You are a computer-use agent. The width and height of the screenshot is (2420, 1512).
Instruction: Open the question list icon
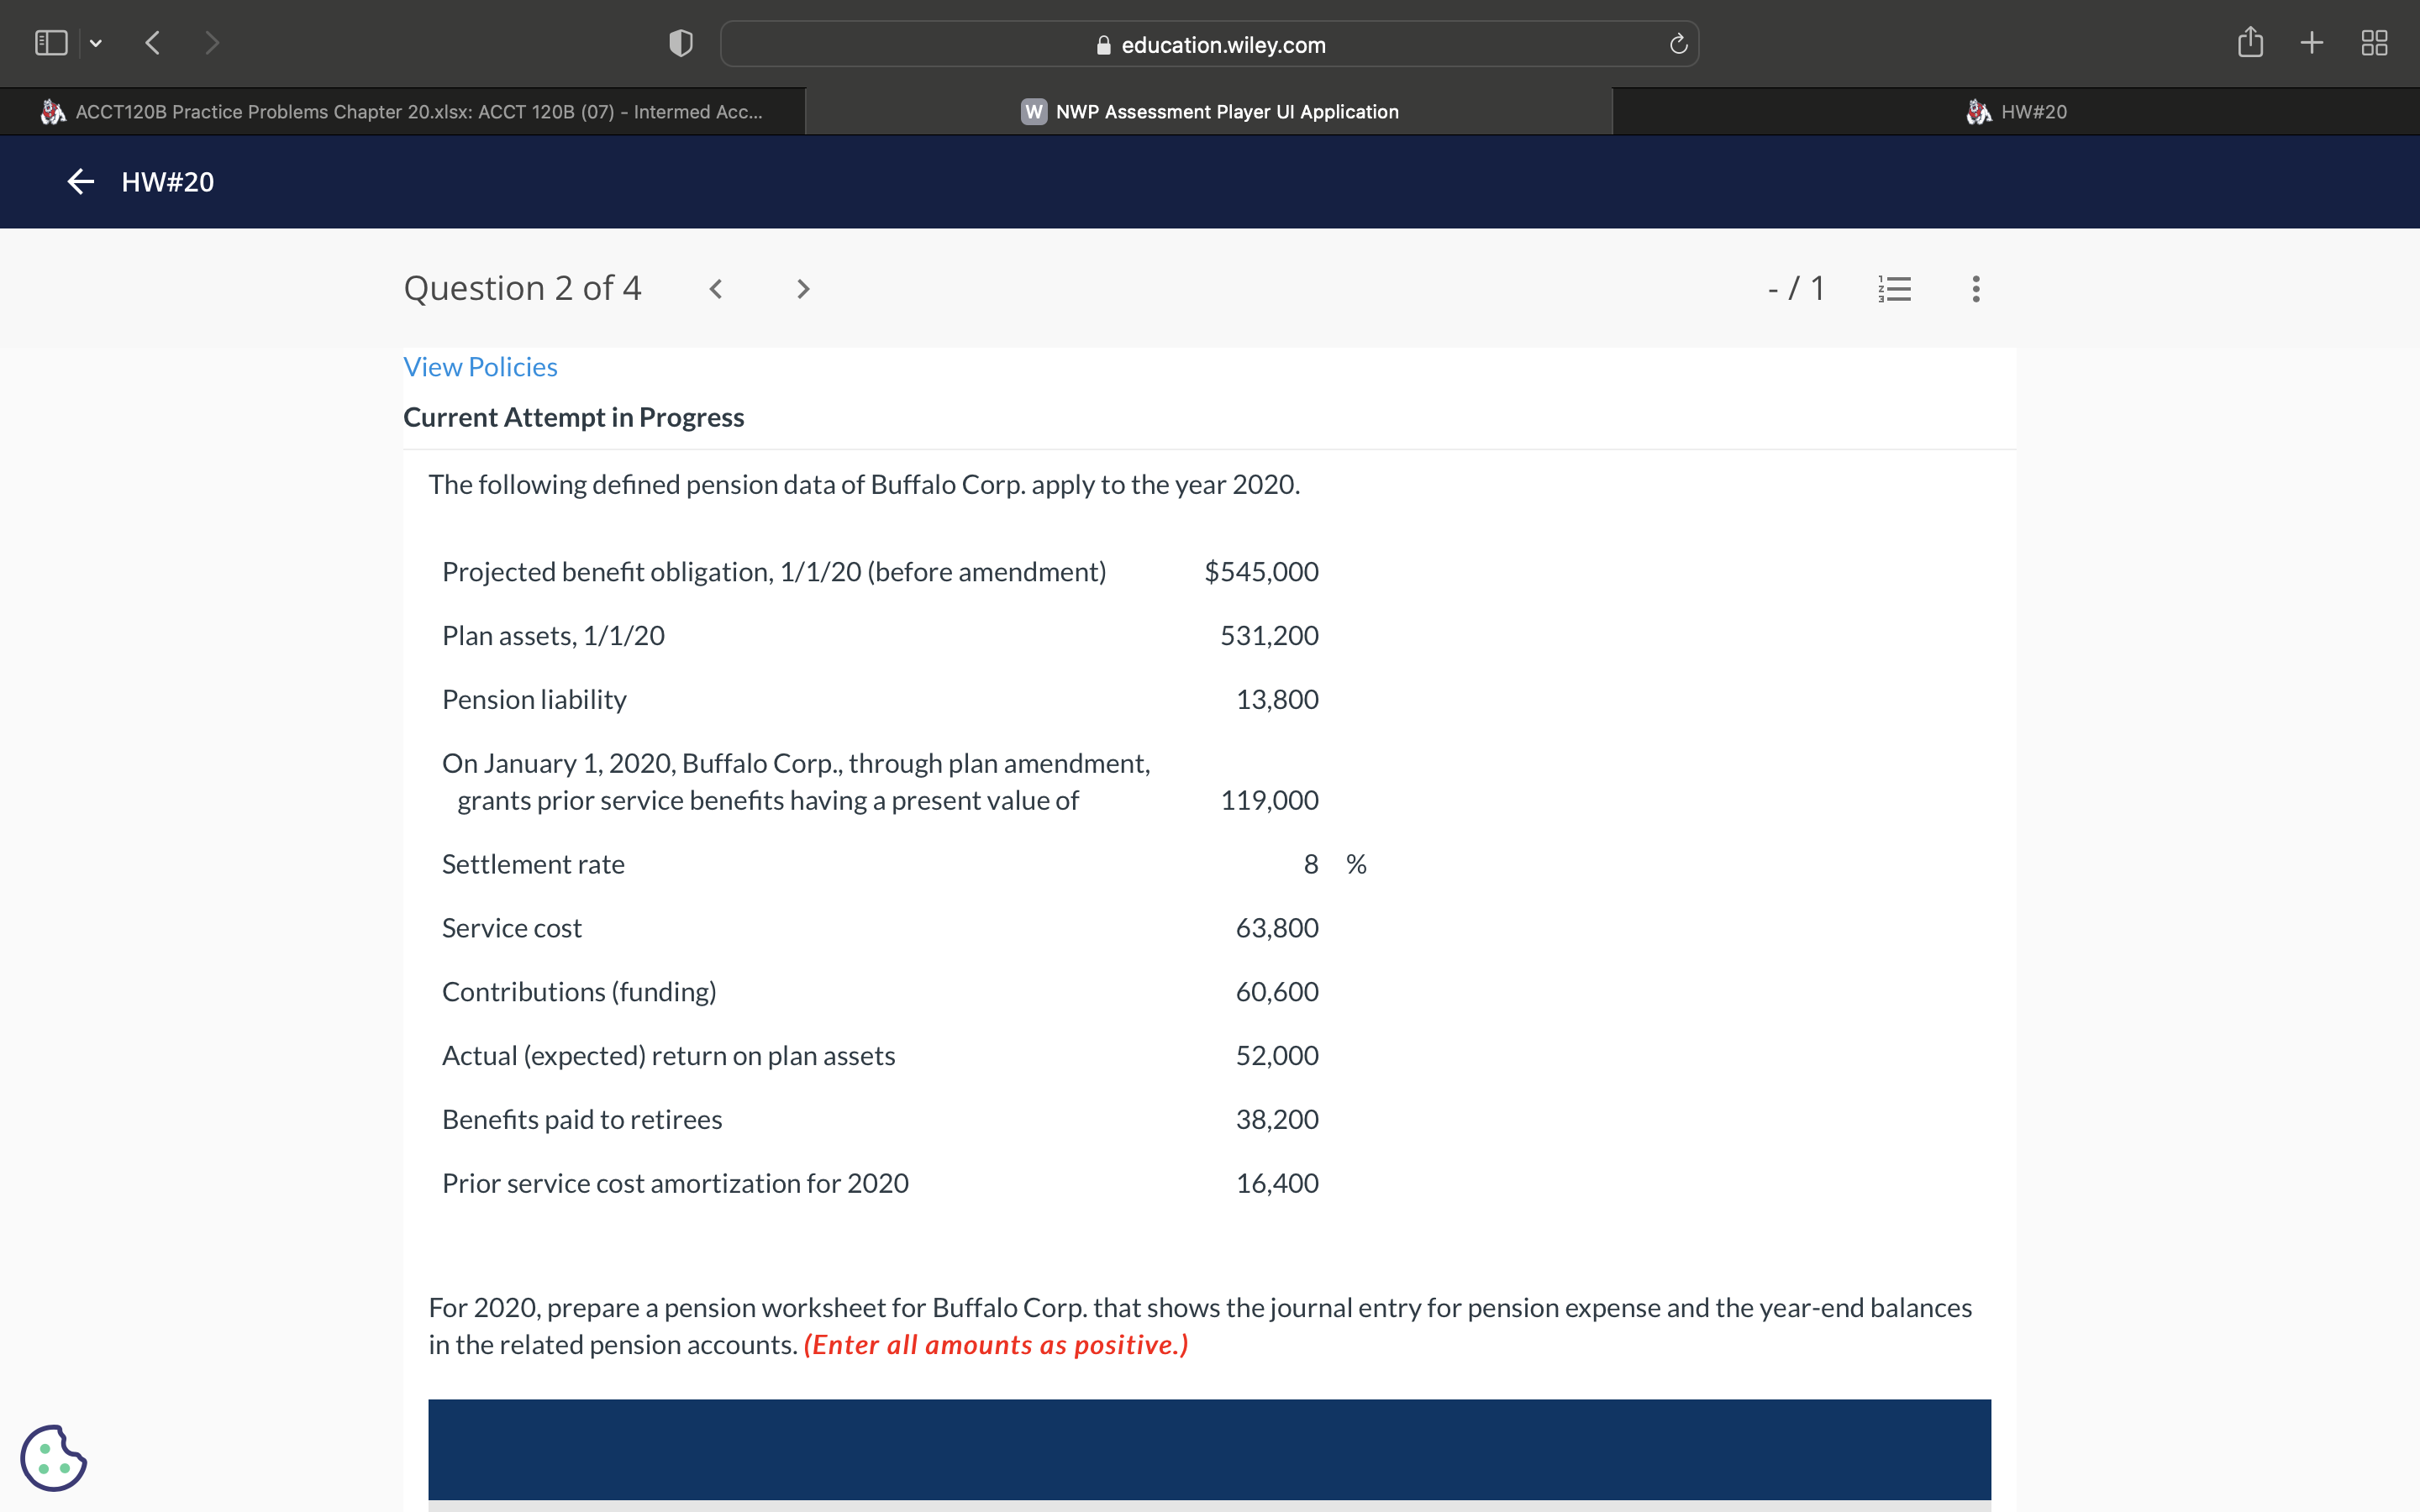(x=1894, y=289)
